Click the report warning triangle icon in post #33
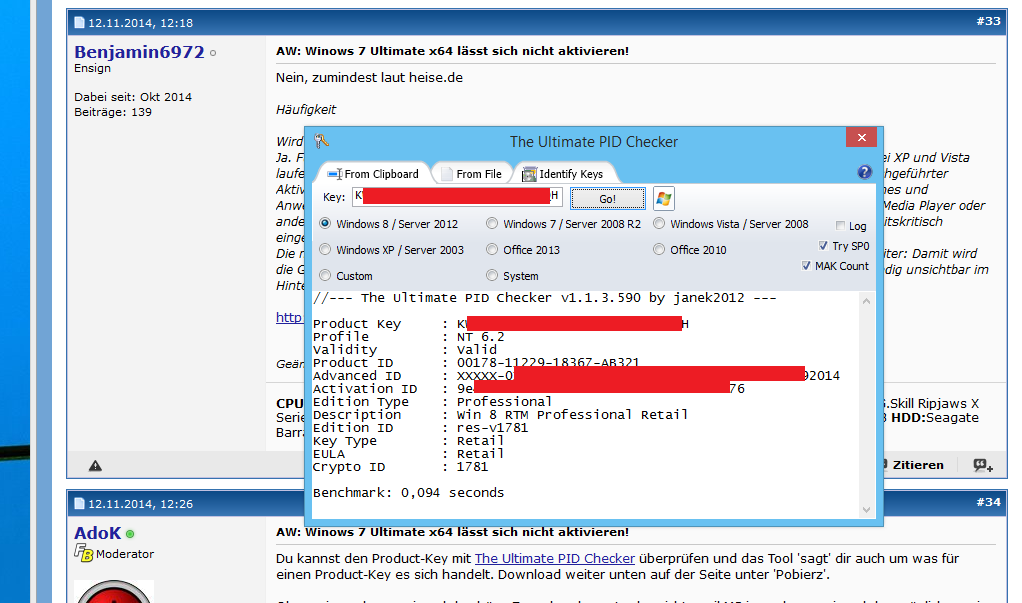1022x603 pixels. (x=95, y=465)
